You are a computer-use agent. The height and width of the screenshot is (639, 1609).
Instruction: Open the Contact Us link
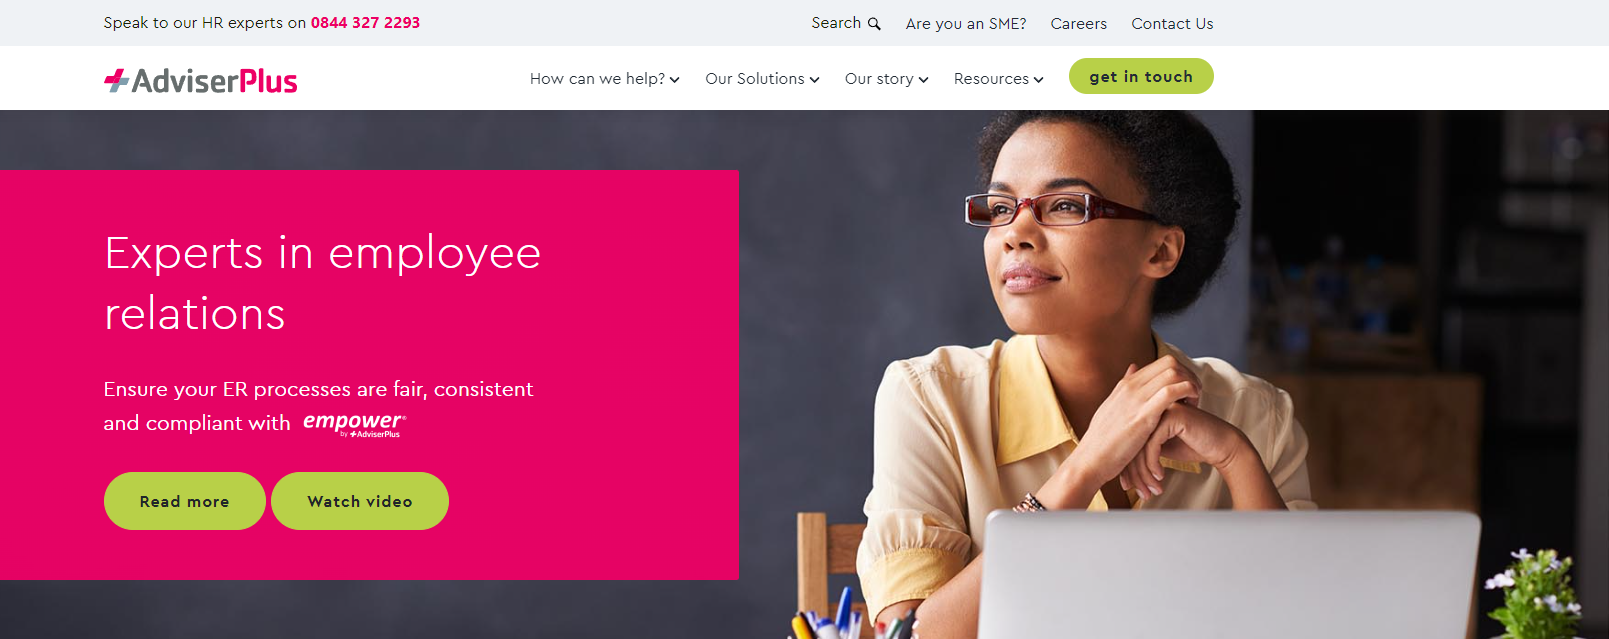click(1172, 24)
